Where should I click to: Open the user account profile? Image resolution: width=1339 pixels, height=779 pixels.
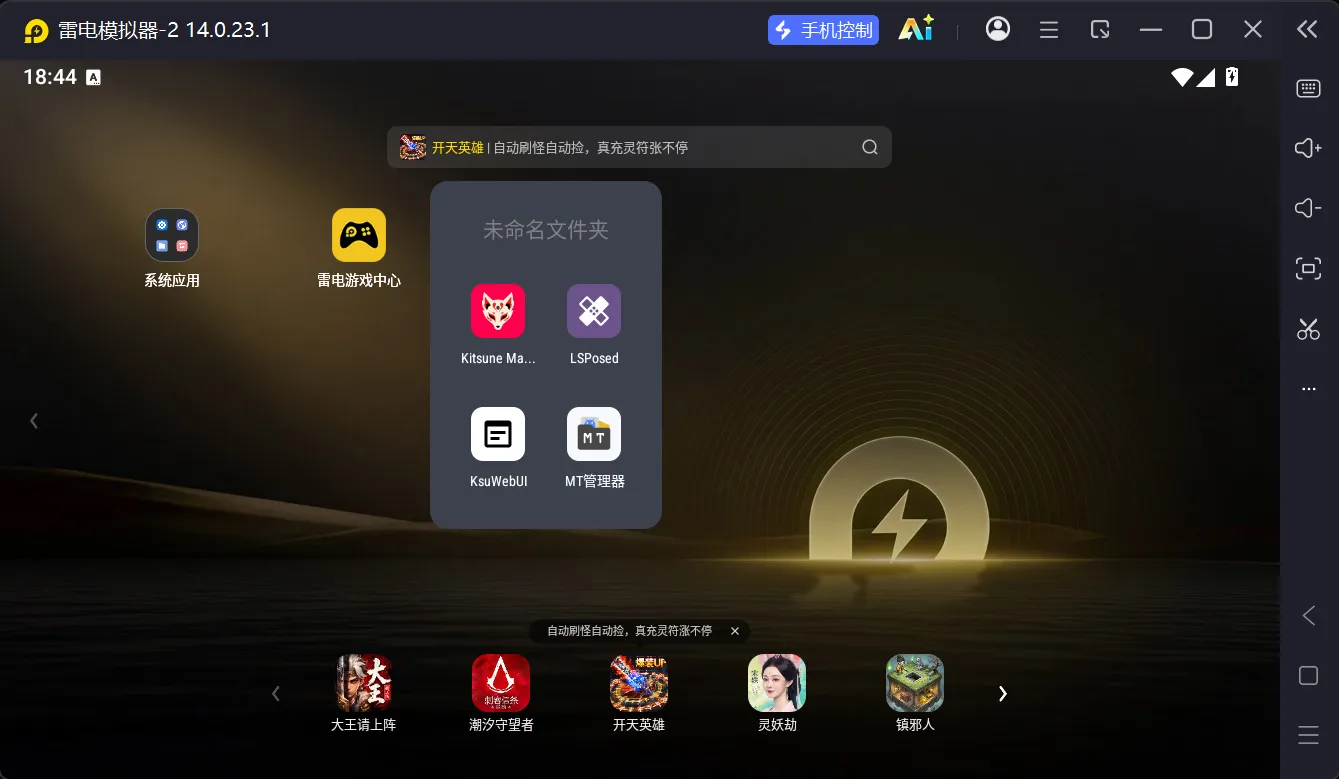click(x=997, y=30)
